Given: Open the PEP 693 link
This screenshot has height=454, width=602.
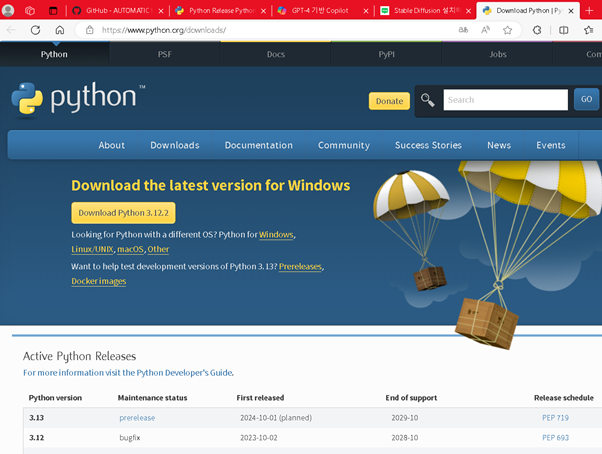Looking at the screenshot, I should pyautogui.click(x=555, y=437).
